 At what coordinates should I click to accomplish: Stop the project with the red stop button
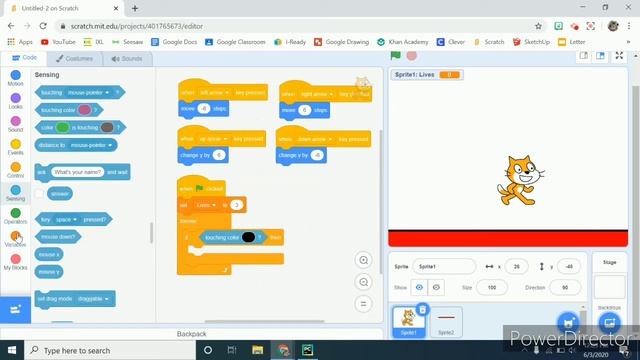click(x=411, y=56)
